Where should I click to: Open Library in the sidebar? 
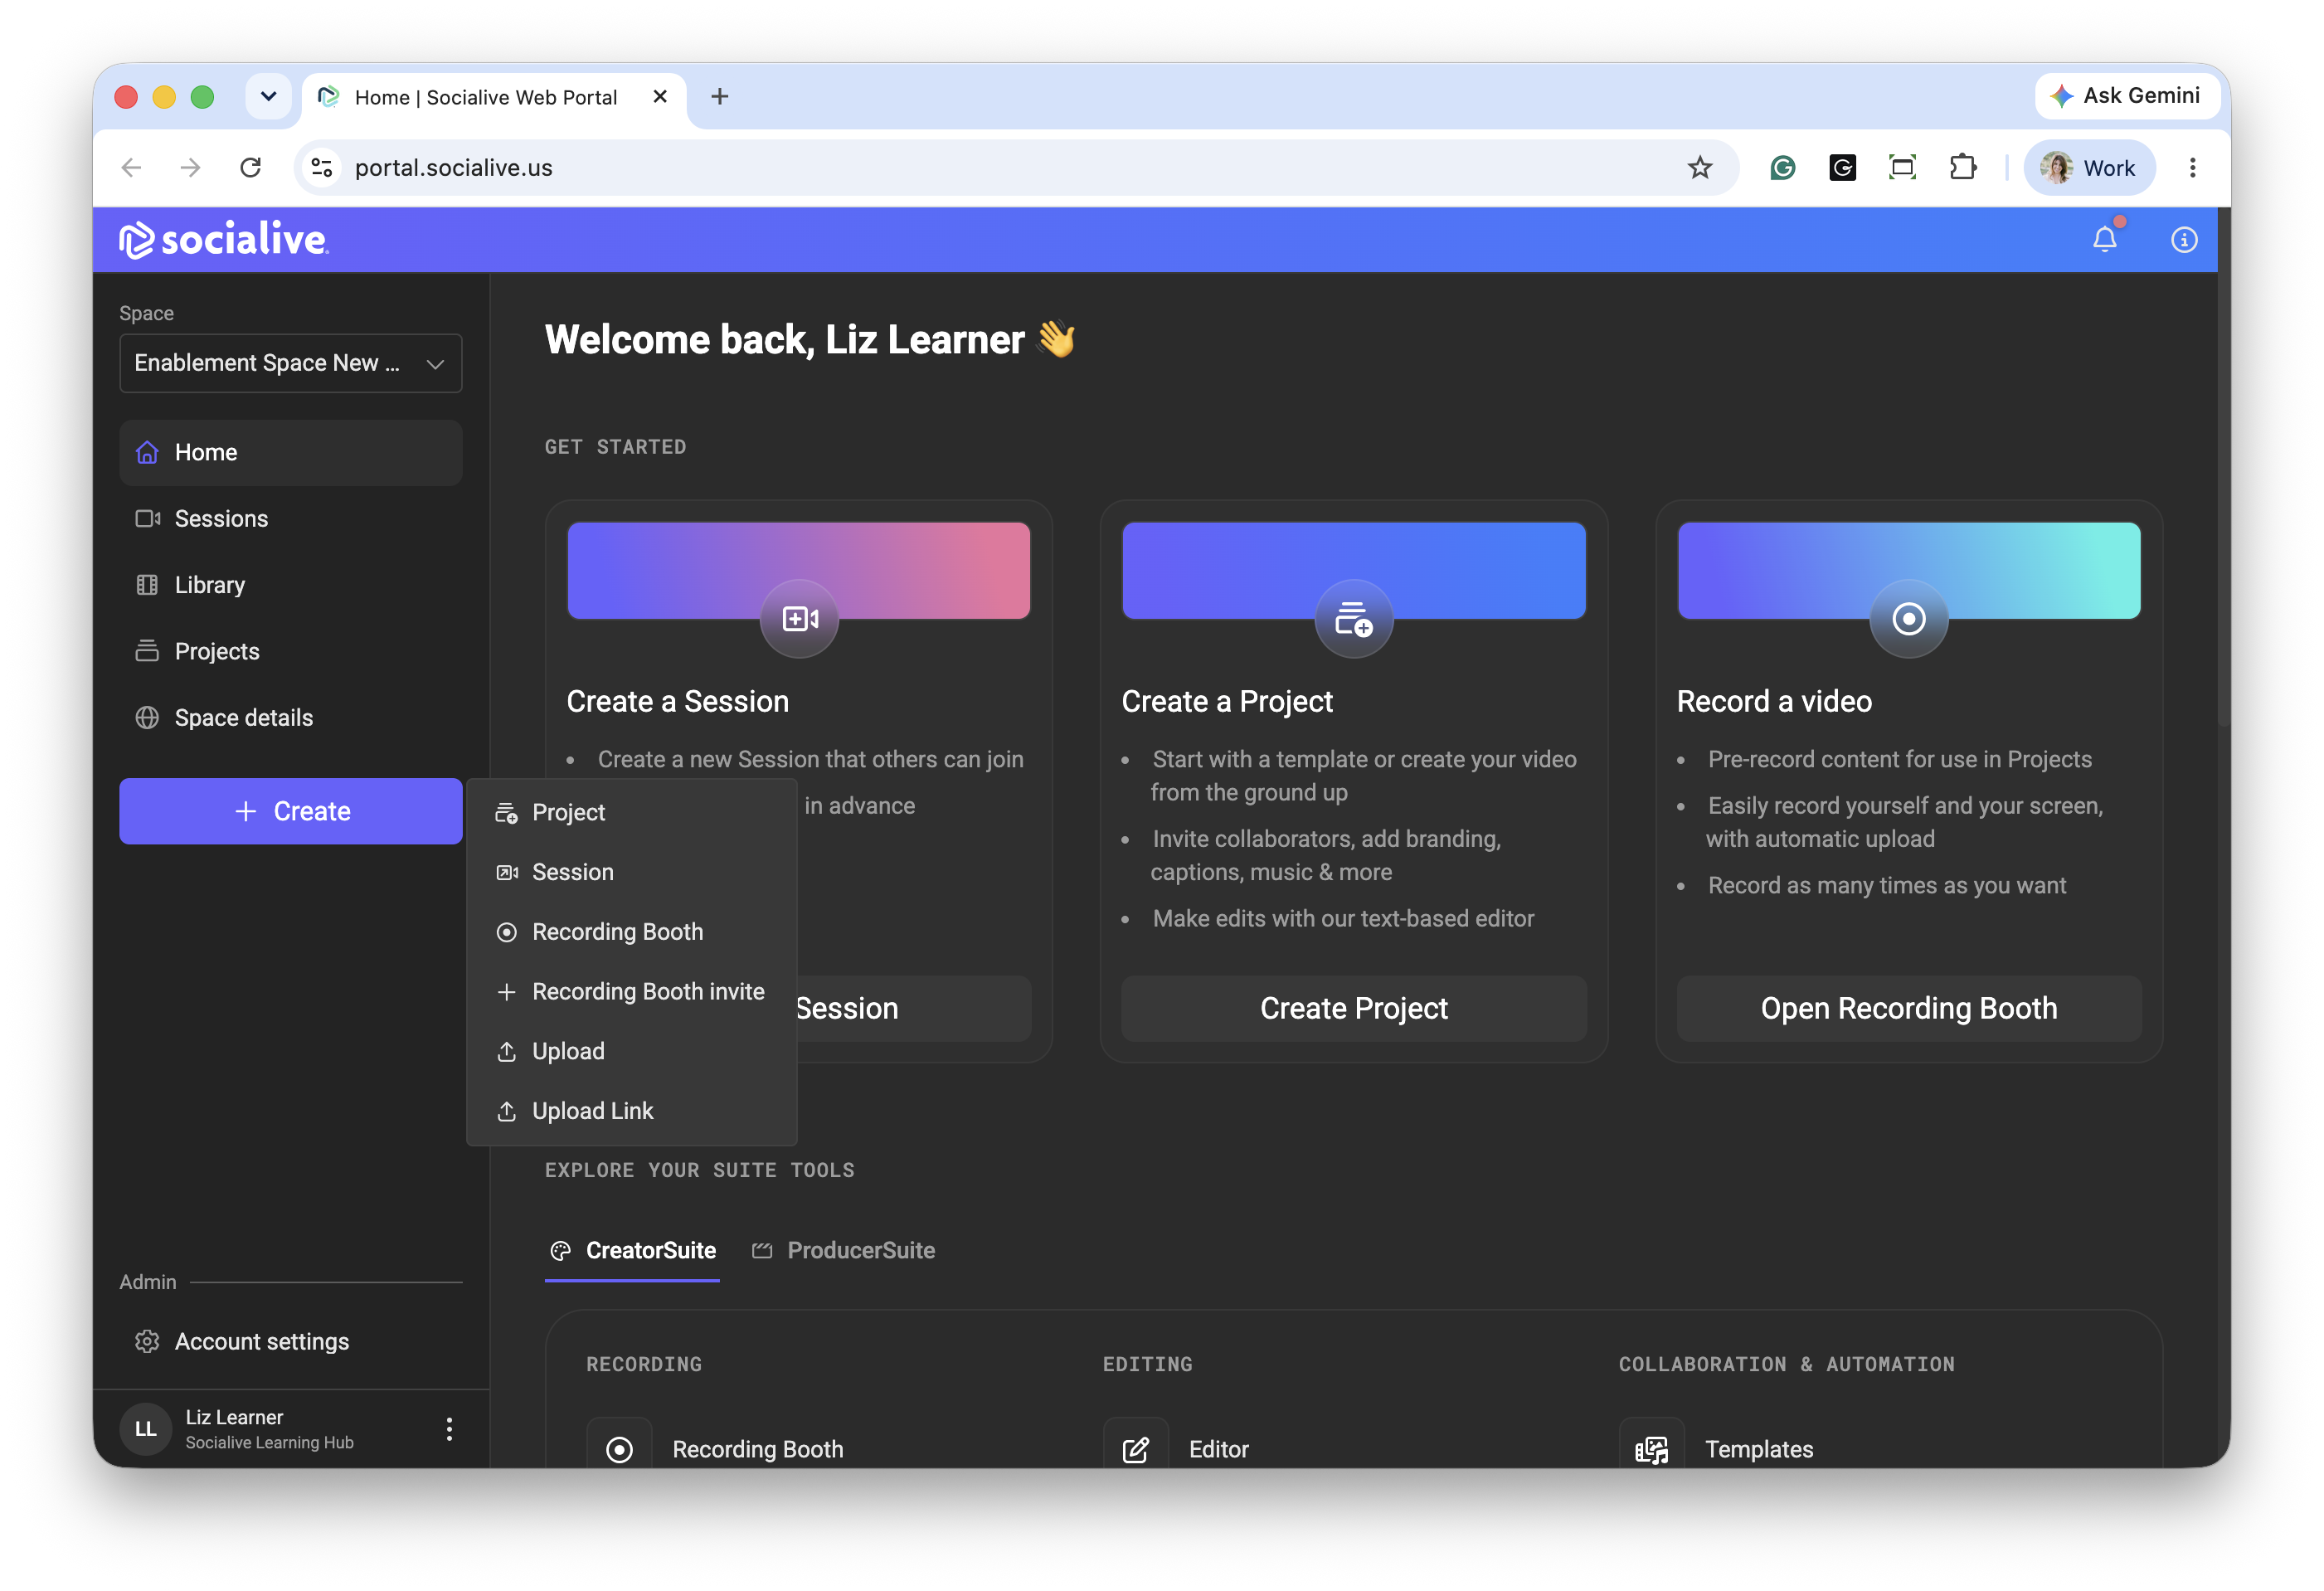click(x=291, y=585)
